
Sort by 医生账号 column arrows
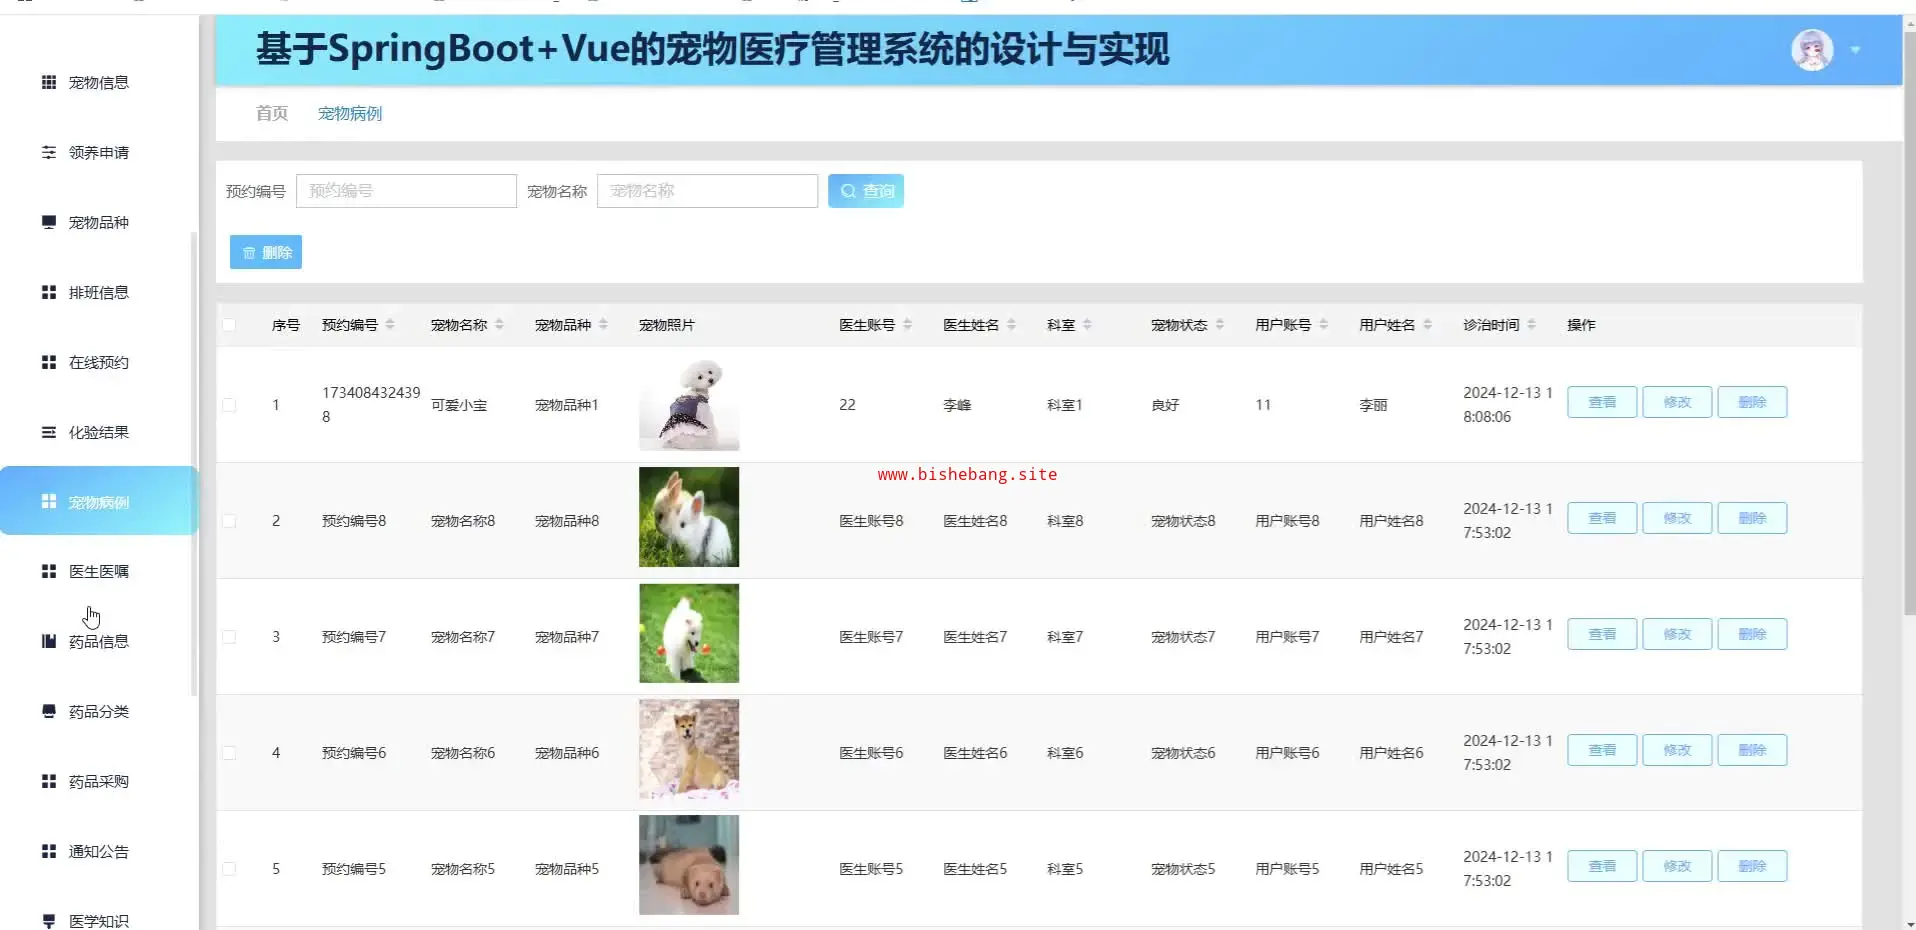[x=907, y=324]
